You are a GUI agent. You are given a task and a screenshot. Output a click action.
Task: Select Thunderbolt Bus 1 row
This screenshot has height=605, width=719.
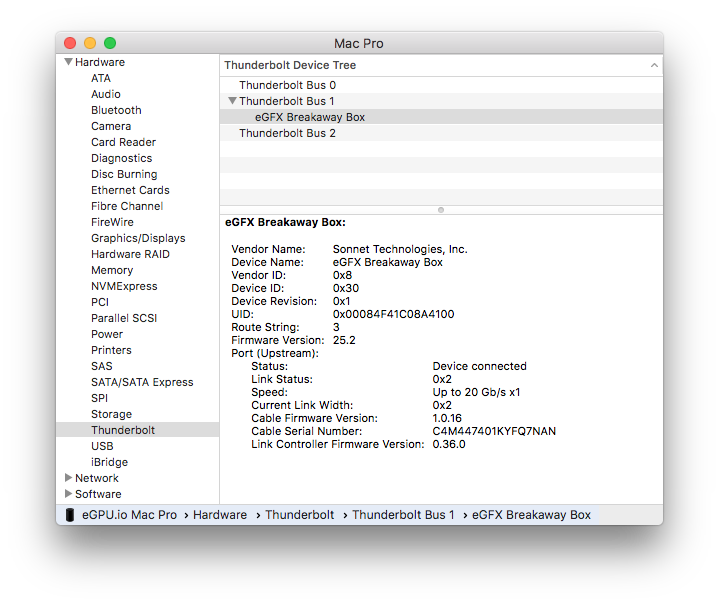coord(441,101)
